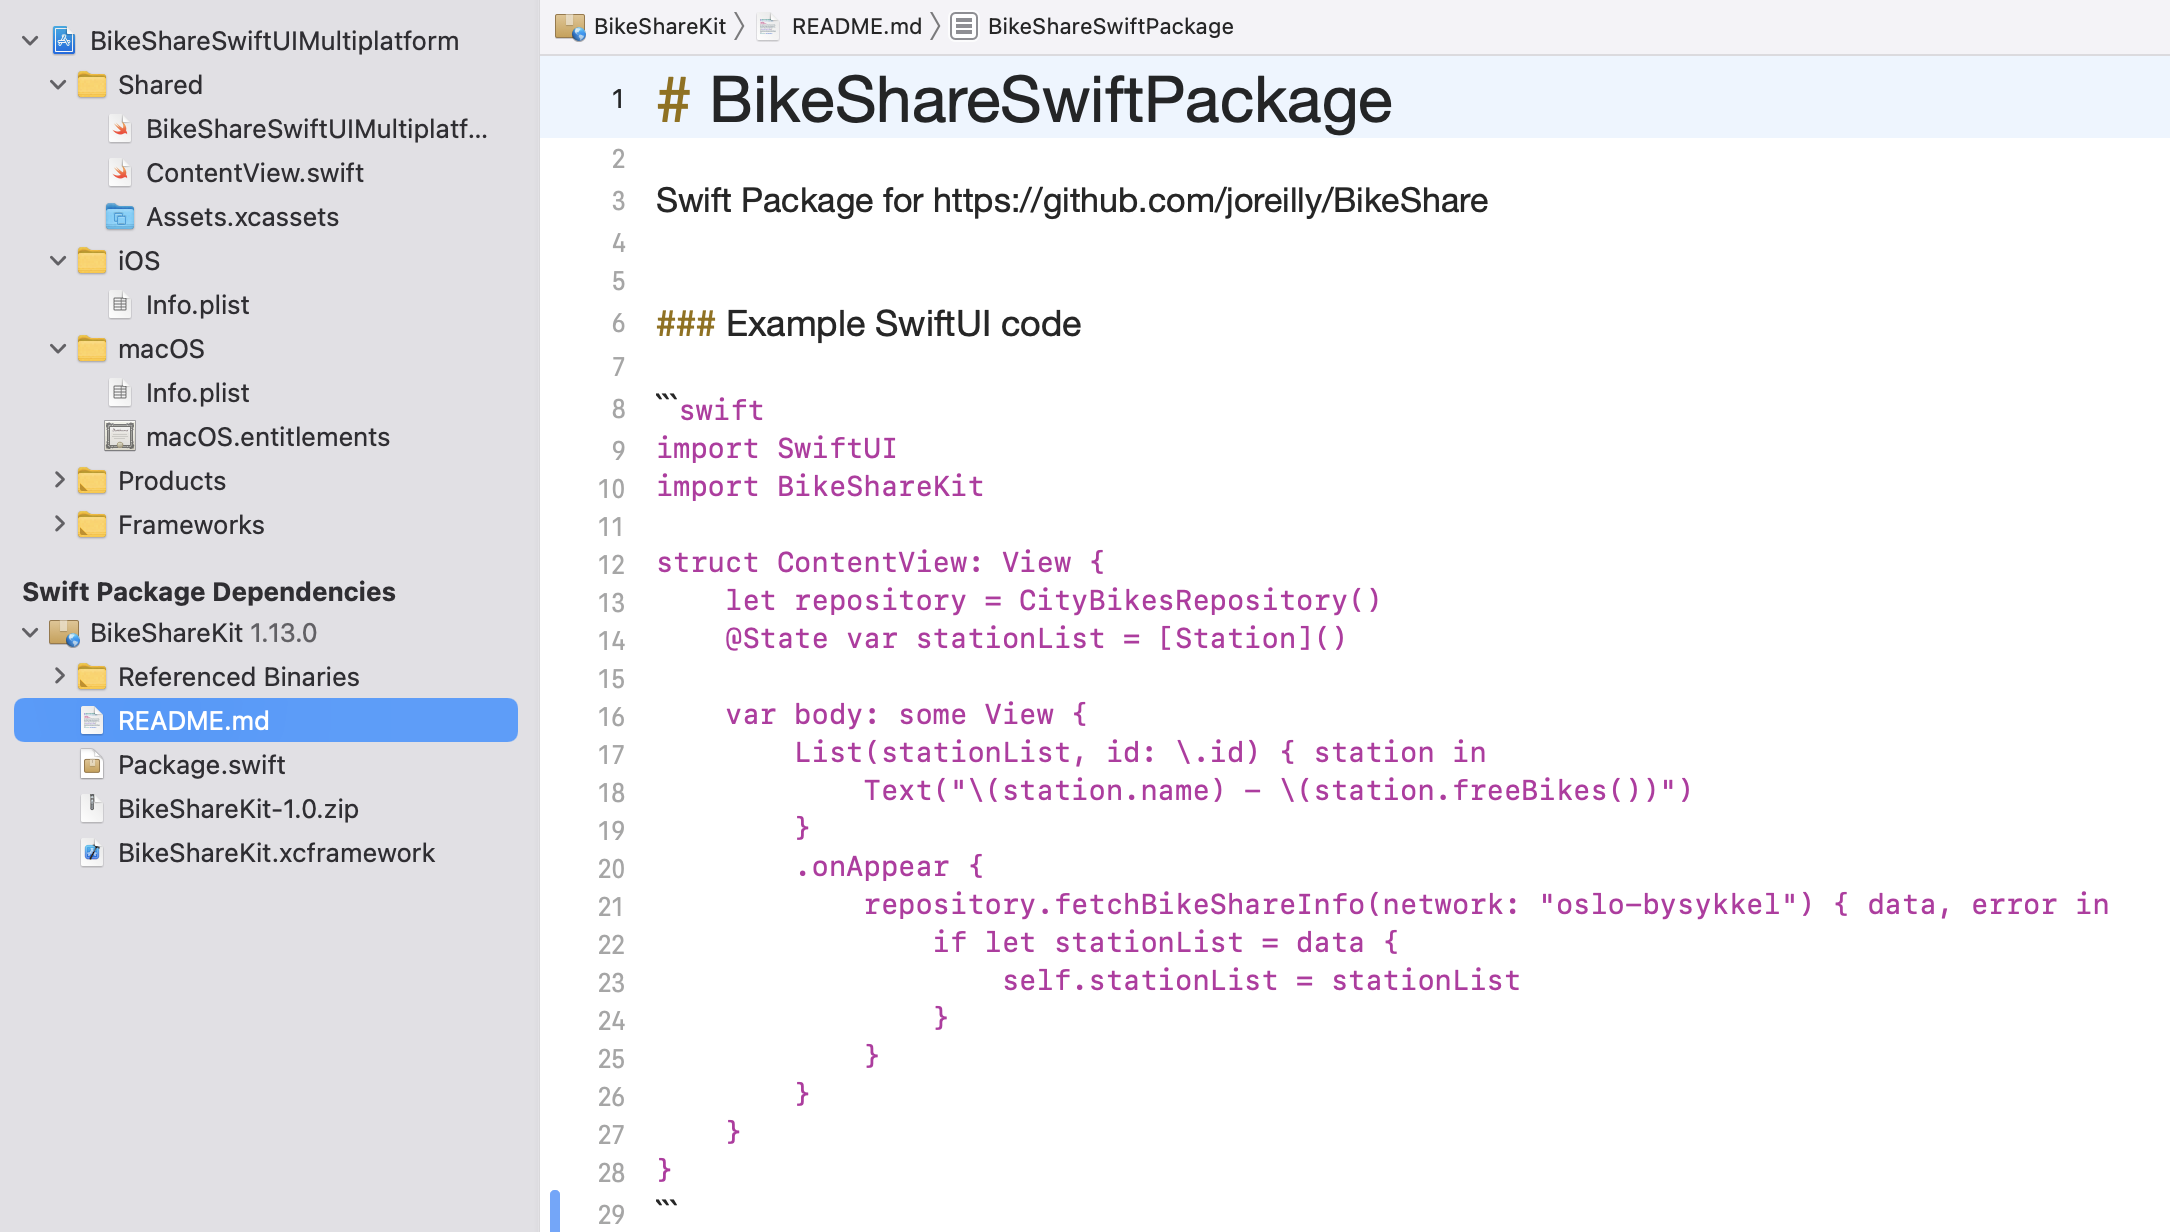Screen dimensions: 2170x1232
Task: Select Info.plist under the iOS group
Action: click(197, 305)
